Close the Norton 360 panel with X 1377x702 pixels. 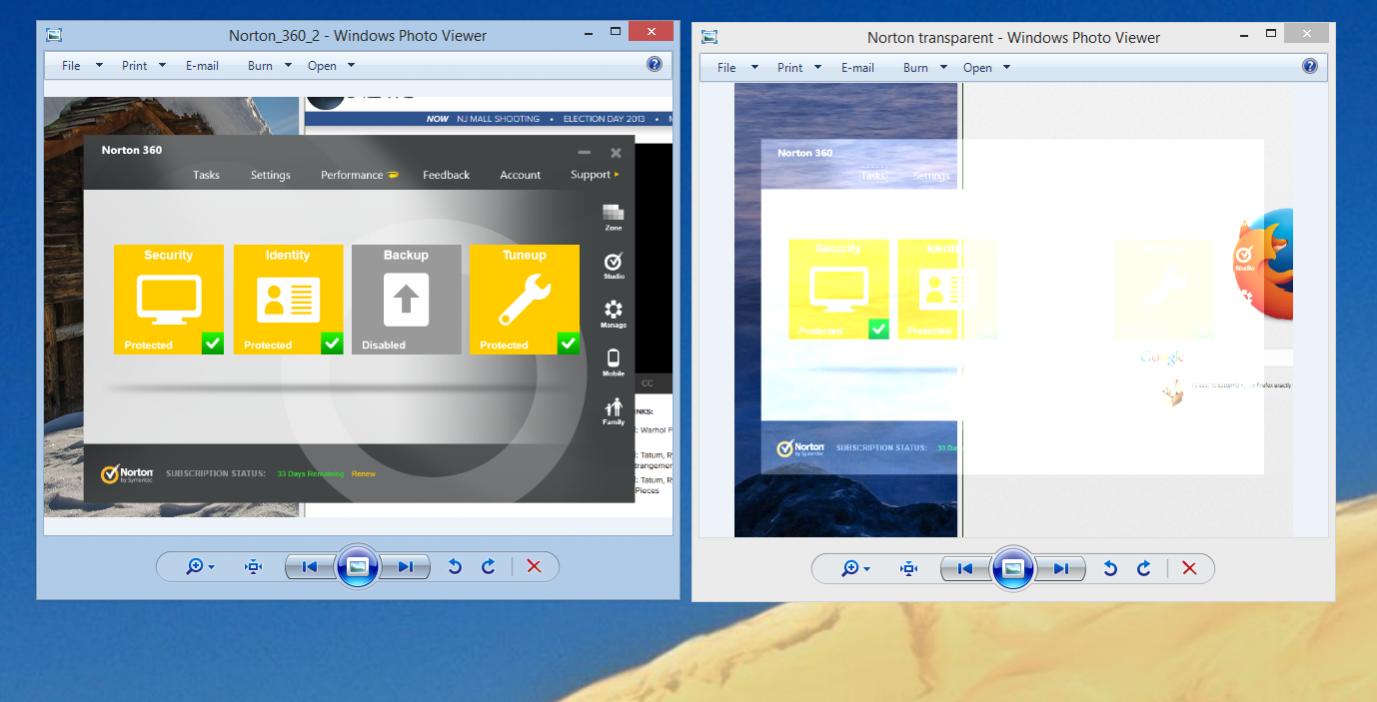point(616,152)
